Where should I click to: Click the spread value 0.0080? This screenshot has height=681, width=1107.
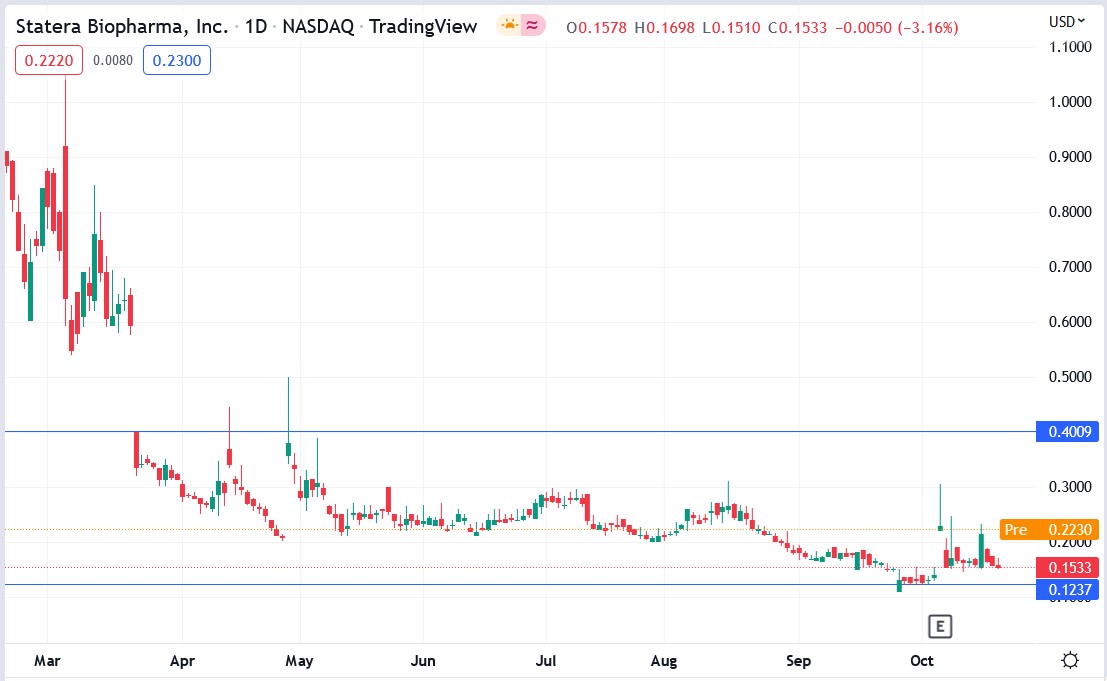coord(111,60)
